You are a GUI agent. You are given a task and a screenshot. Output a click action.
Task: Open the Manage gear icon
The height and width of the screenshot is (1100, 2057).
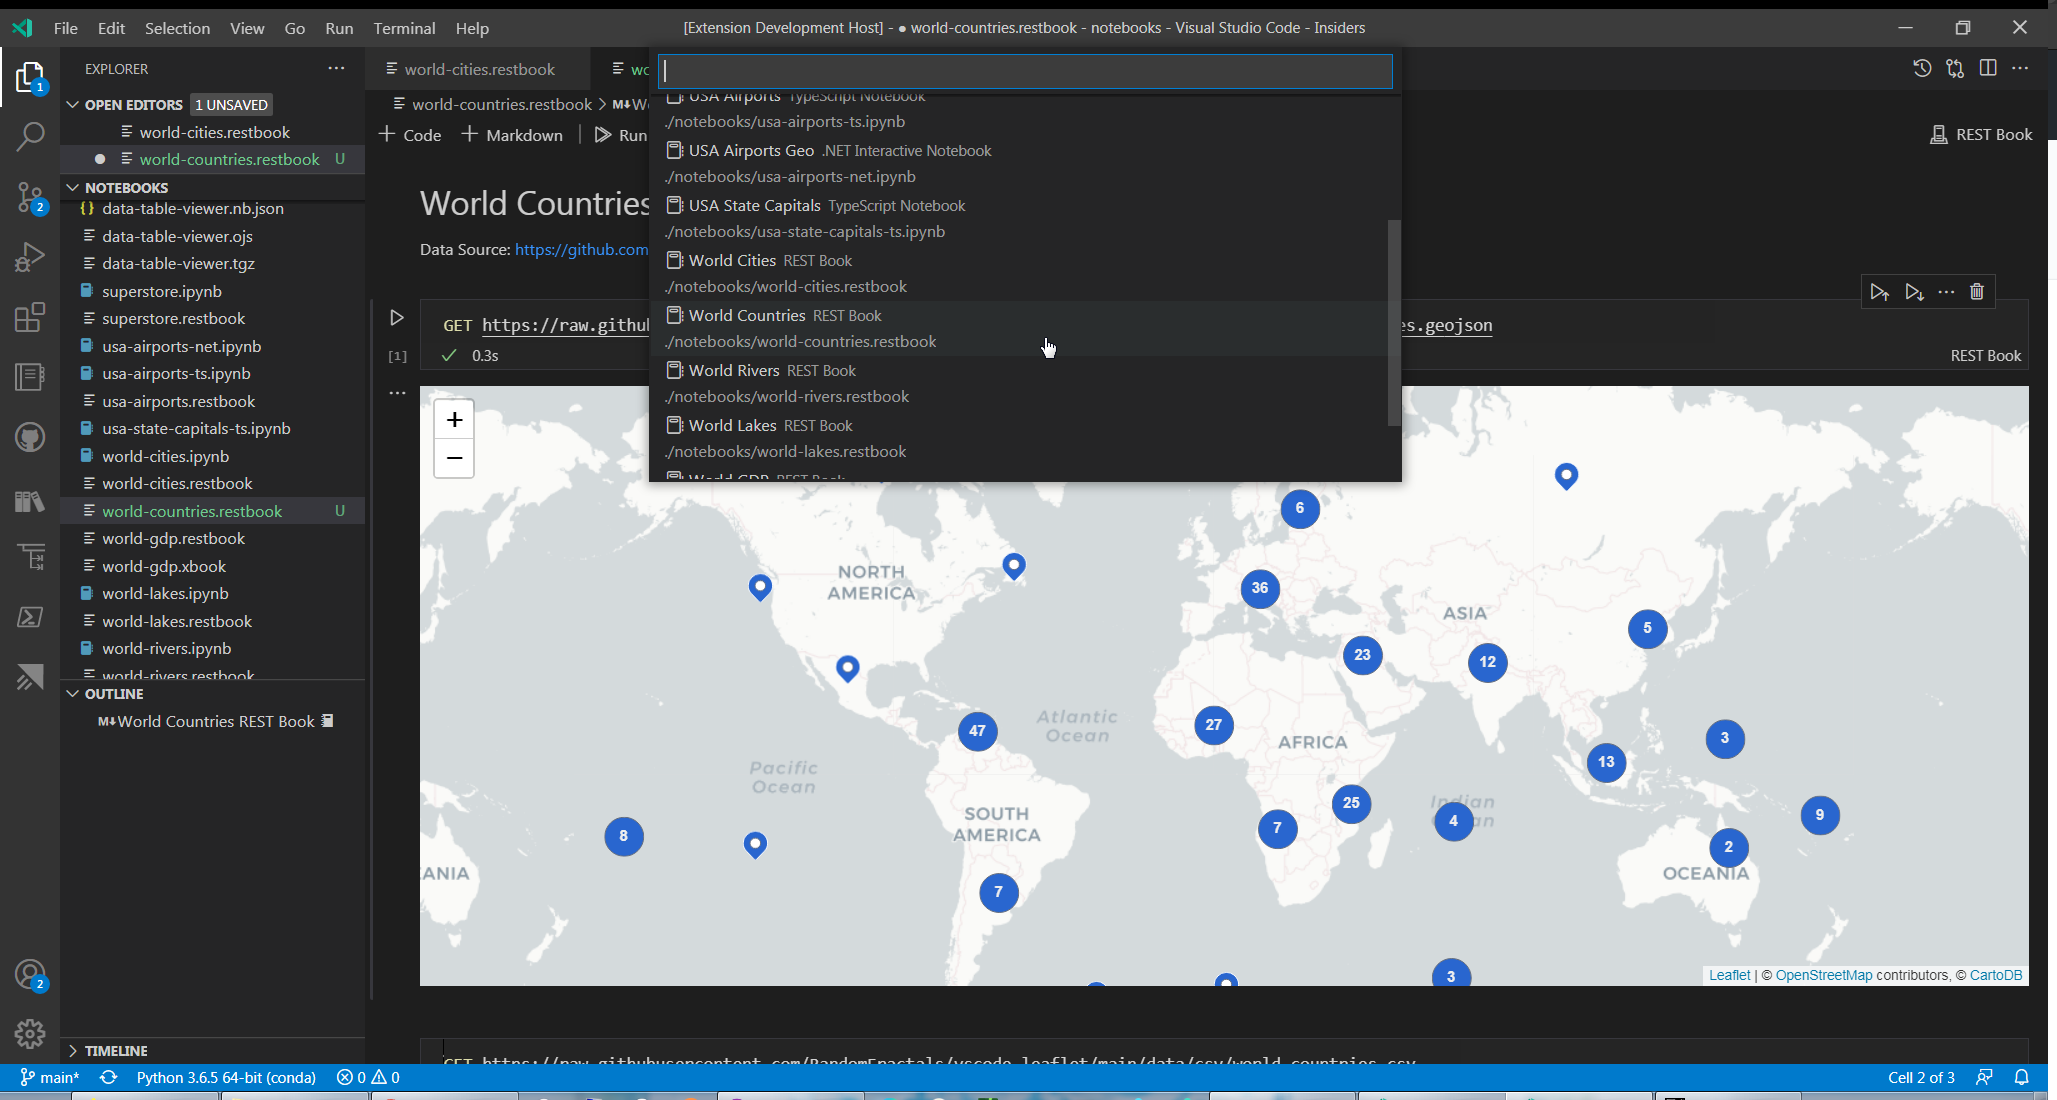point(30,1034)
